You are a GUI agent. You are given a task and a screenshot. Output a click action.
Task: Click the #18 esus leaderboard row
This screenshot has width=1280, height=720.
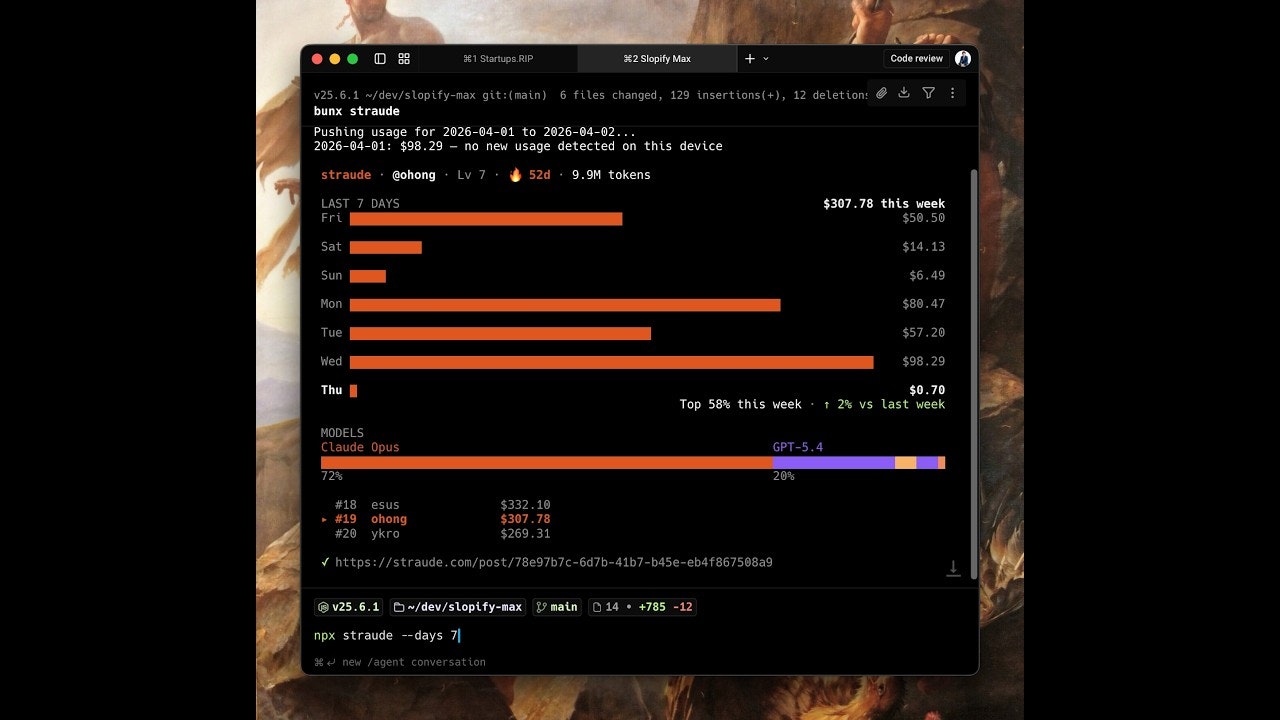[443, 505]
